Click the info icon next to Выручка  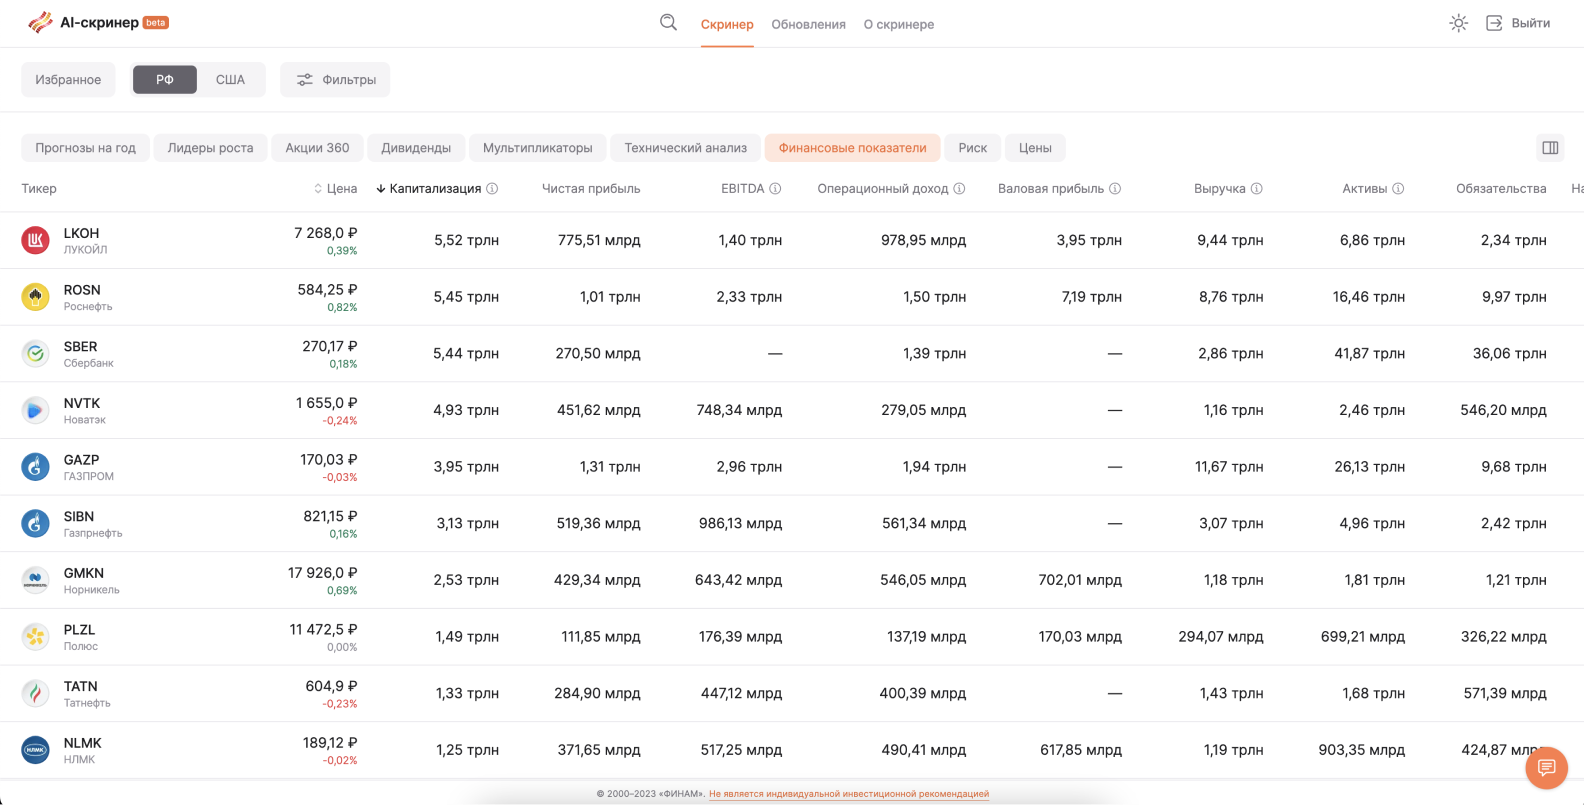pyautogui.click(x=1257, y=188)
